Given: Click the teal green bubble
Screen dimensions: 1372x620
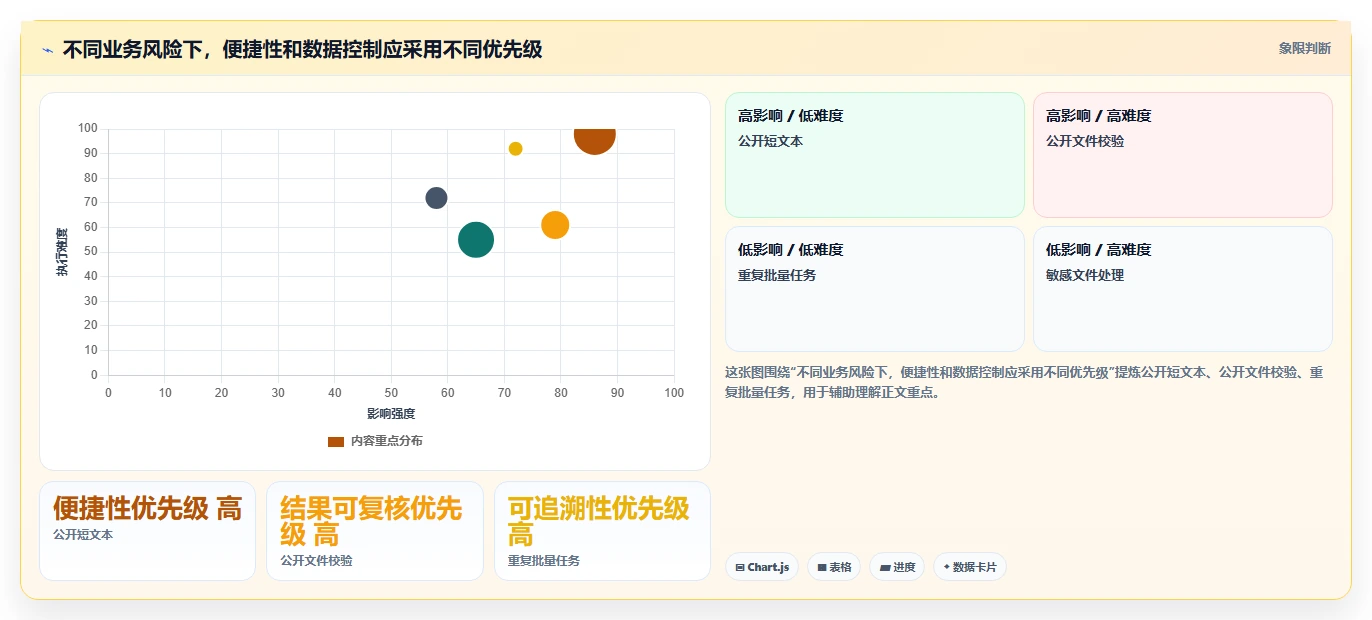Looking at the screenshot, I should pyautogui.click(x=476, y=240).
